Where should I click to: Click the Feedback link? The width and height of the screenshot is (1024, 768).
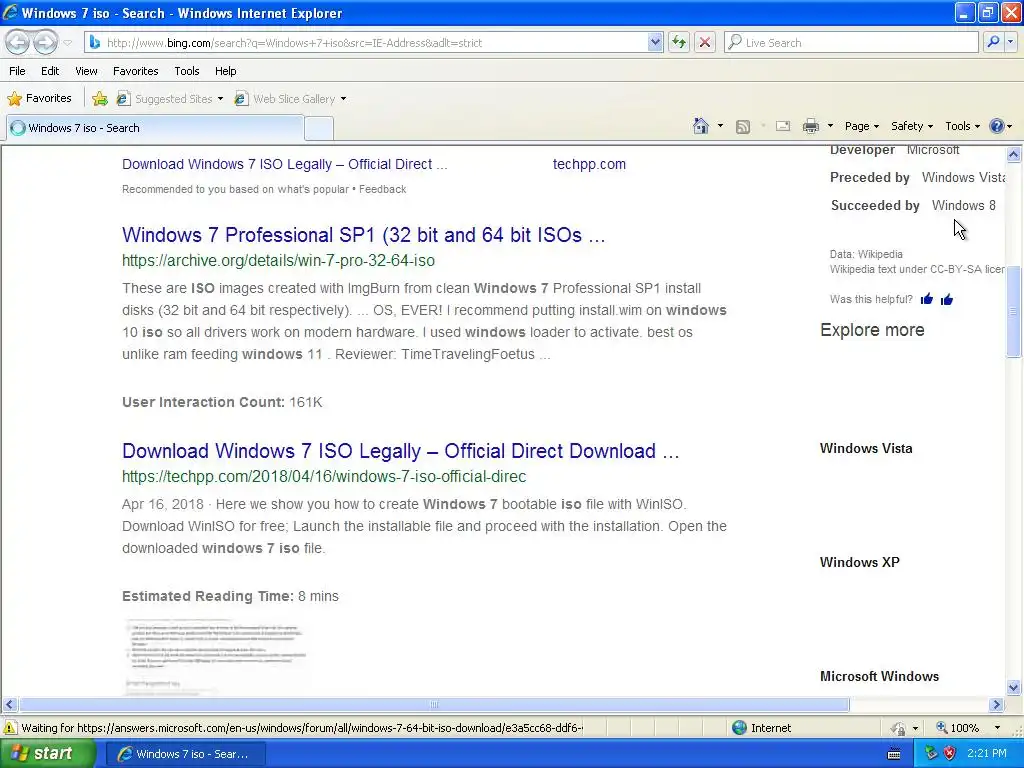[383, 189]
